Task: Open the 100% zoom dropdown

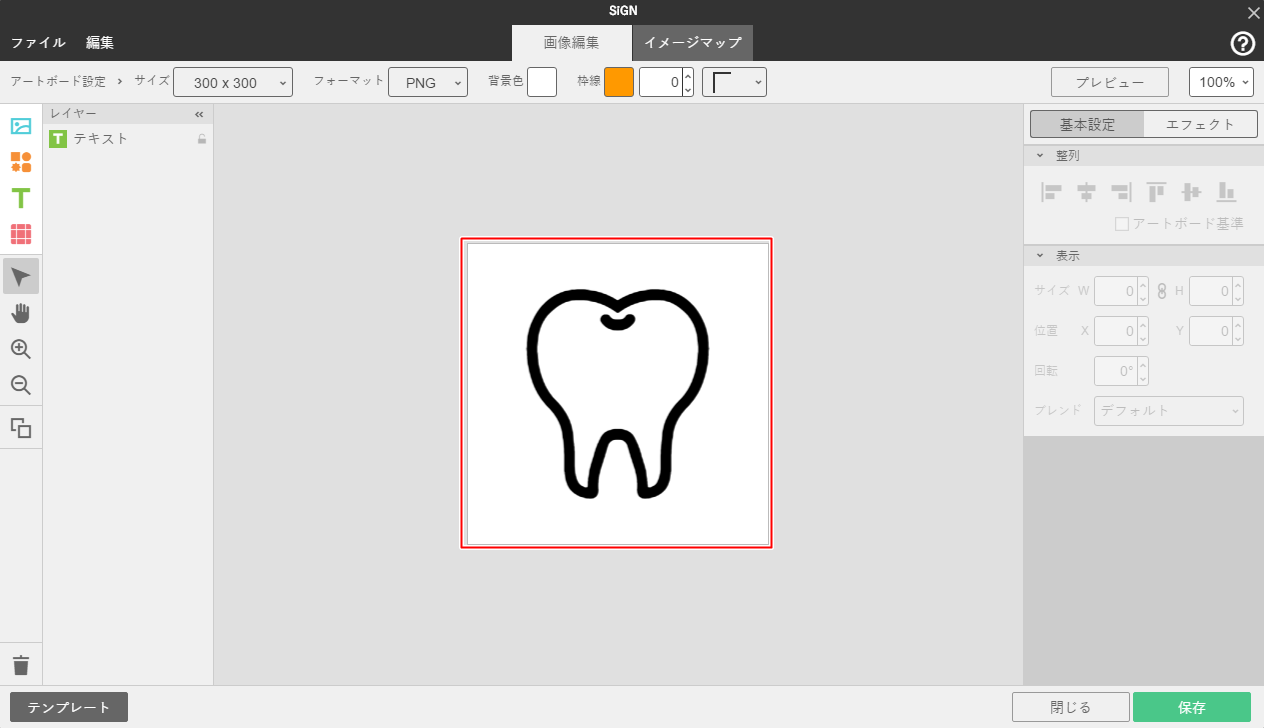Action: click(1221, 82)
